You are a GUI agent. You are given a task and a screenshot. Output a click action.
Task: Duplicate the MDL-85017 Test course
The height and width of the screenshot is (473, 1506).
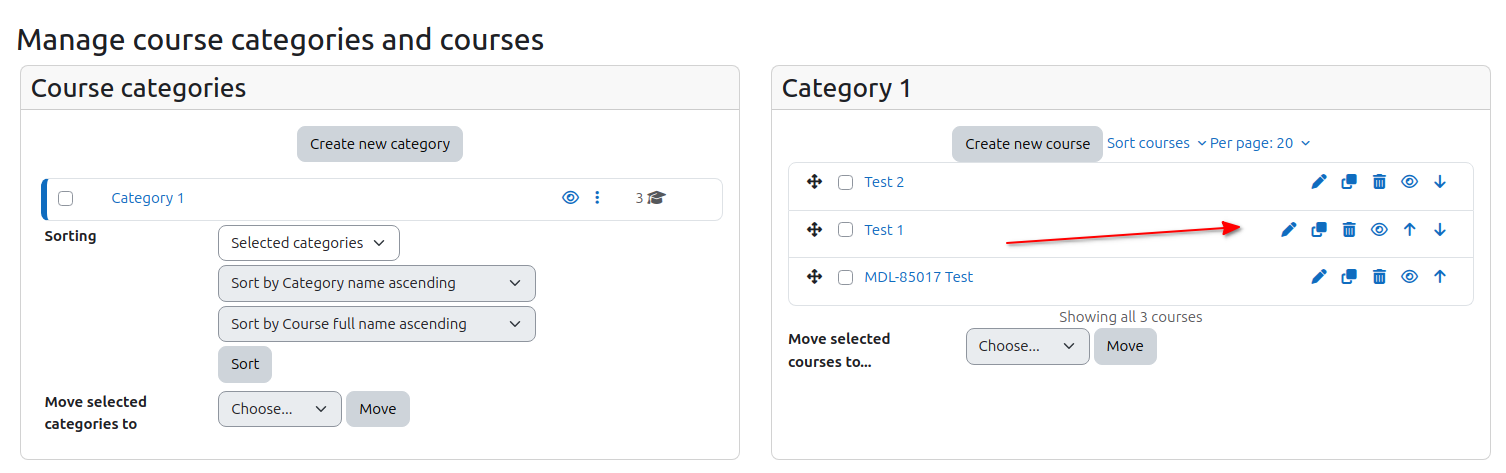(1349, 277)
